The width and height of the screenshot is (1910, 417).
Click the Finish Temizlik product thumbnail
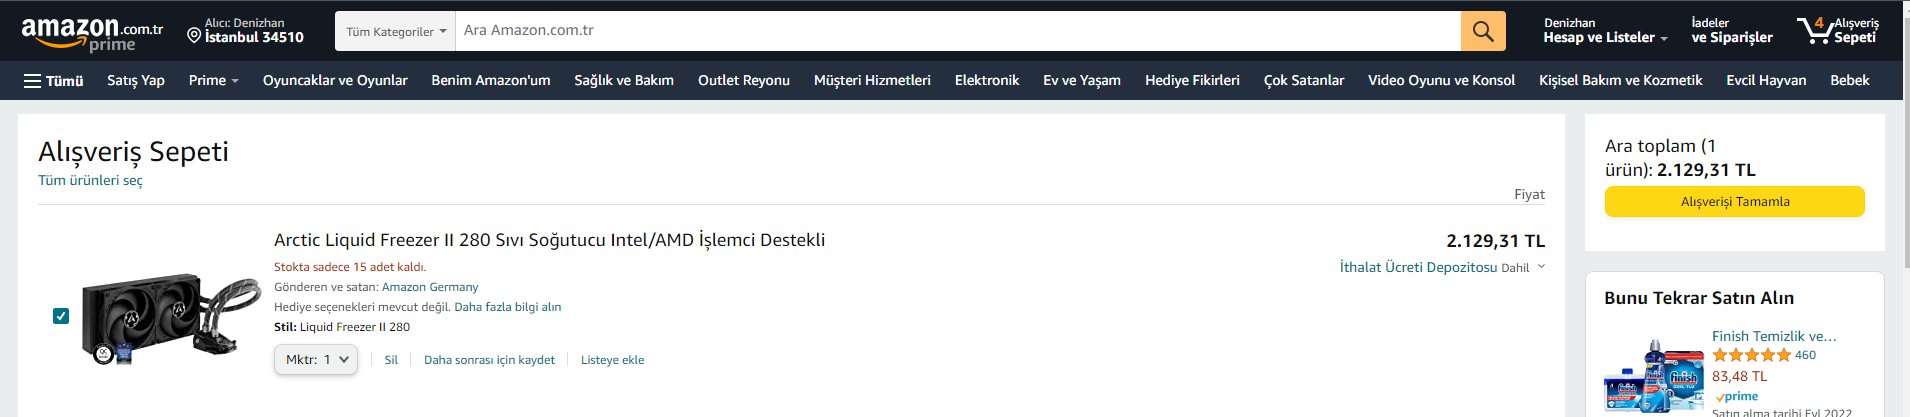pos(1654,377)
